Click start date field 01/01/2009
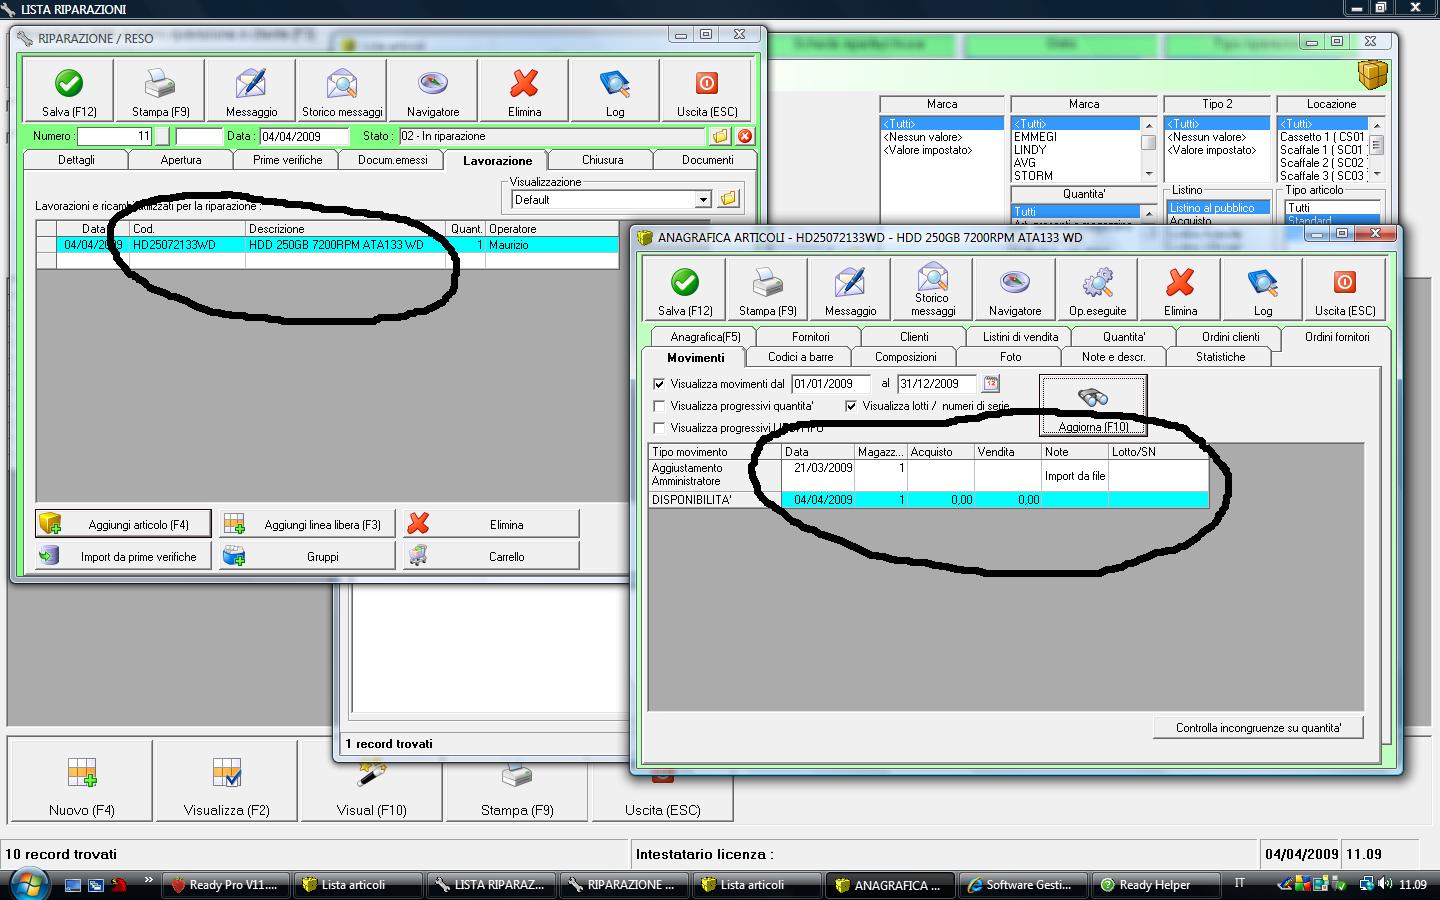This screenshot has height=900, width=1440. point(831,383)
